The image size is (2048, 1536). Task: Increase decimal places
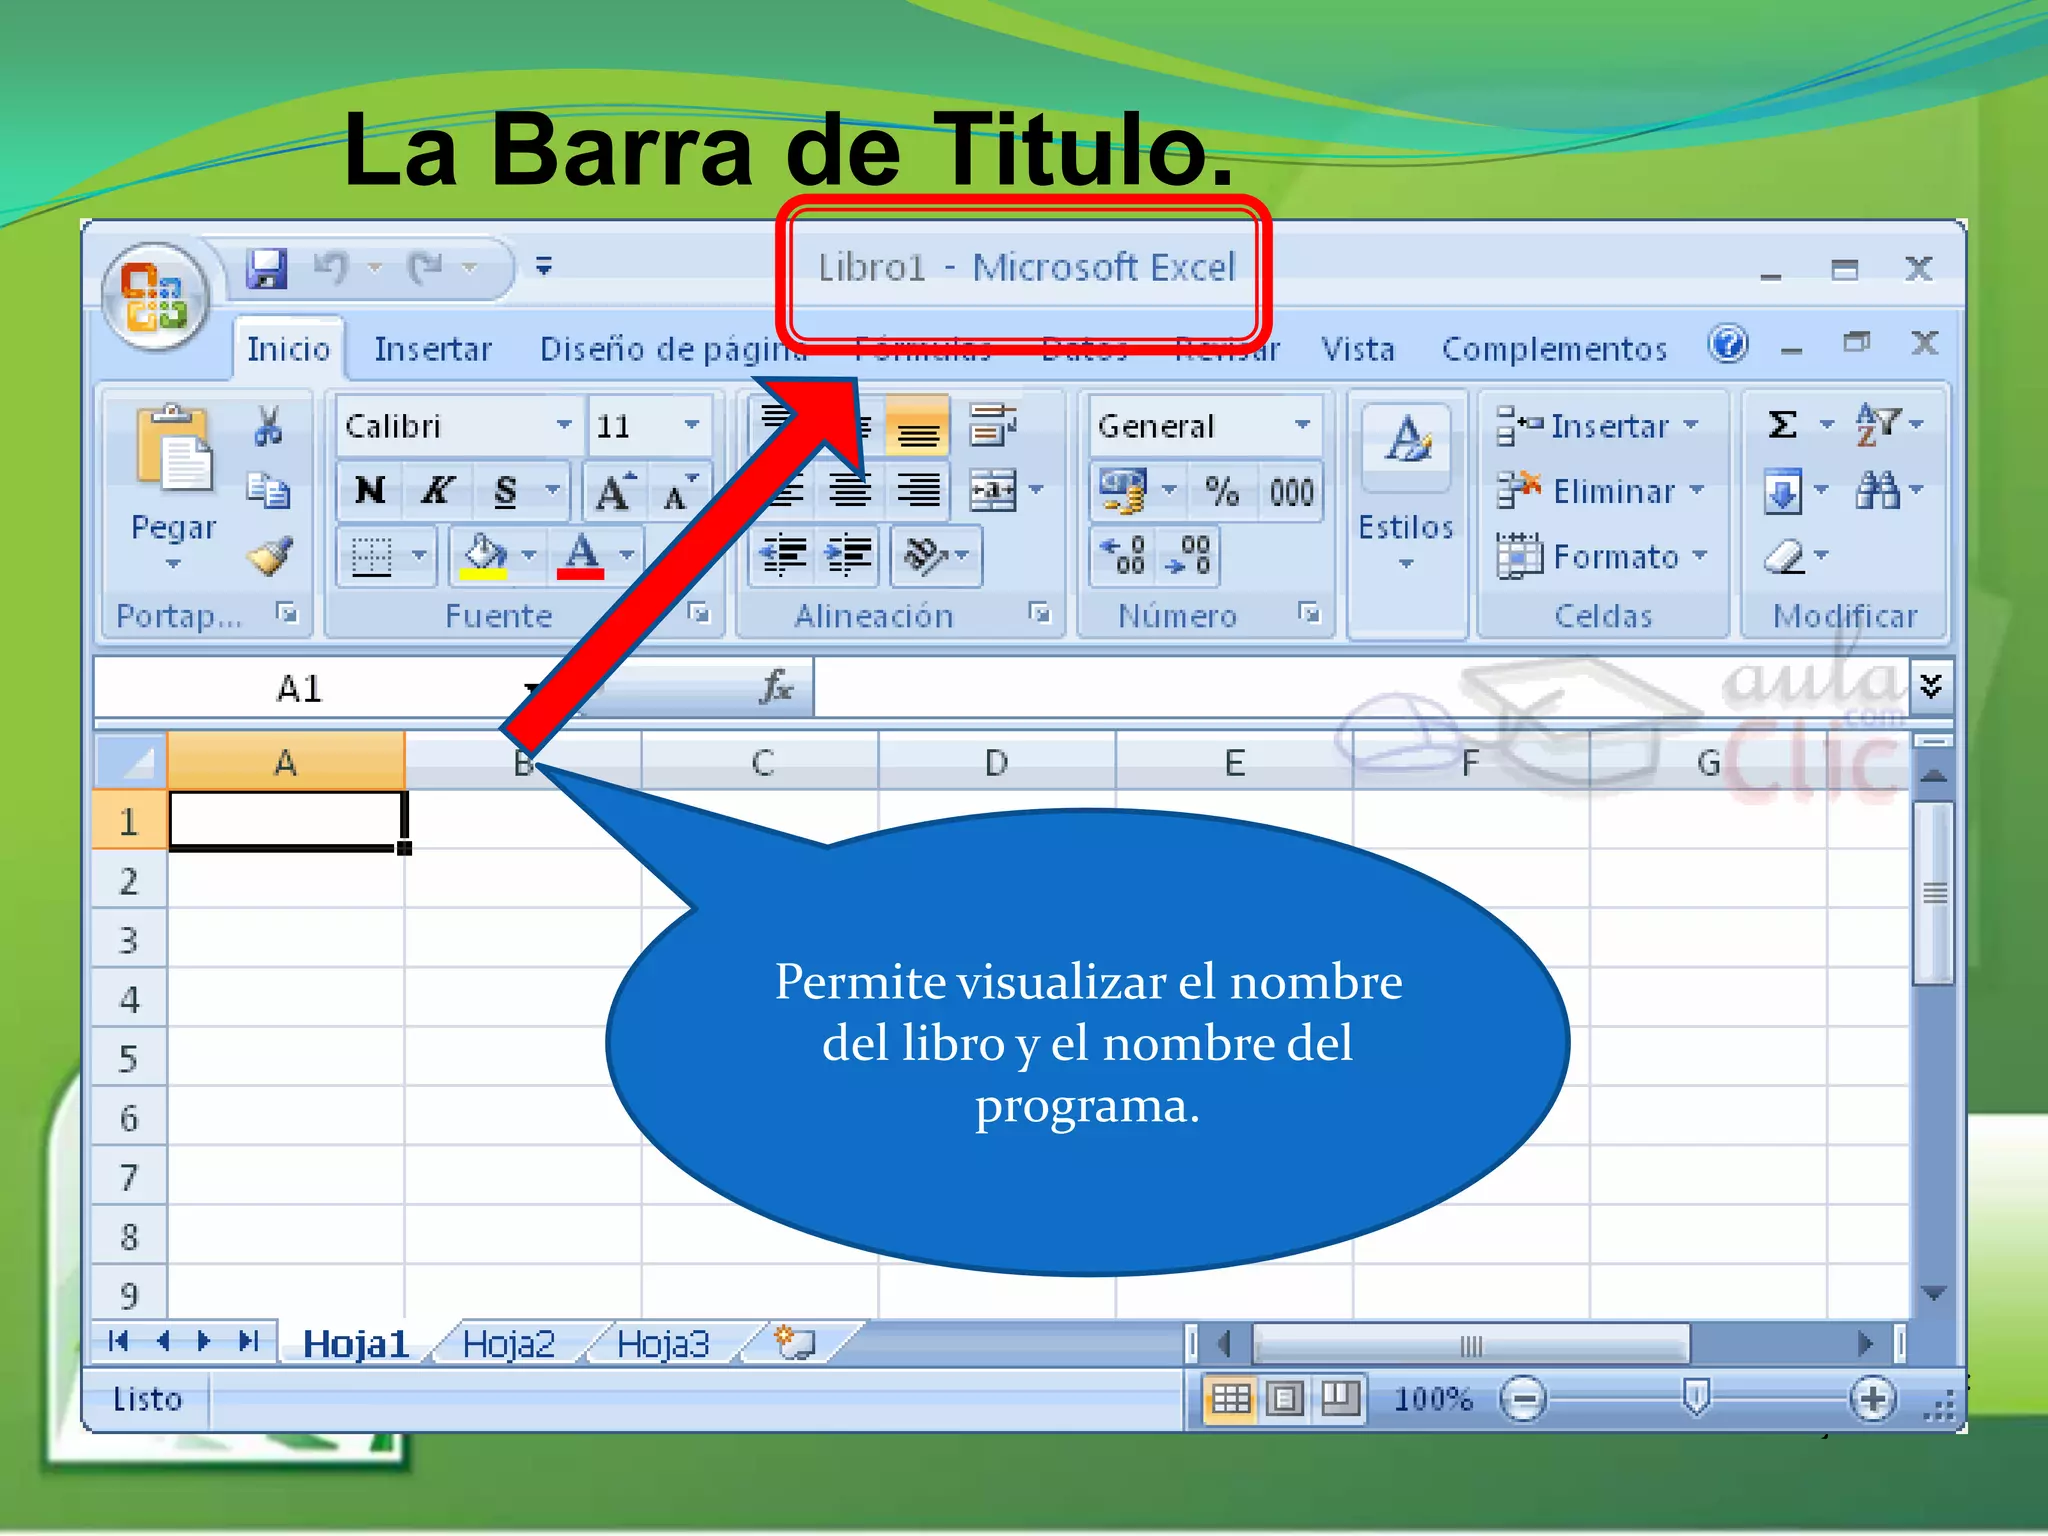(1123, 555)
